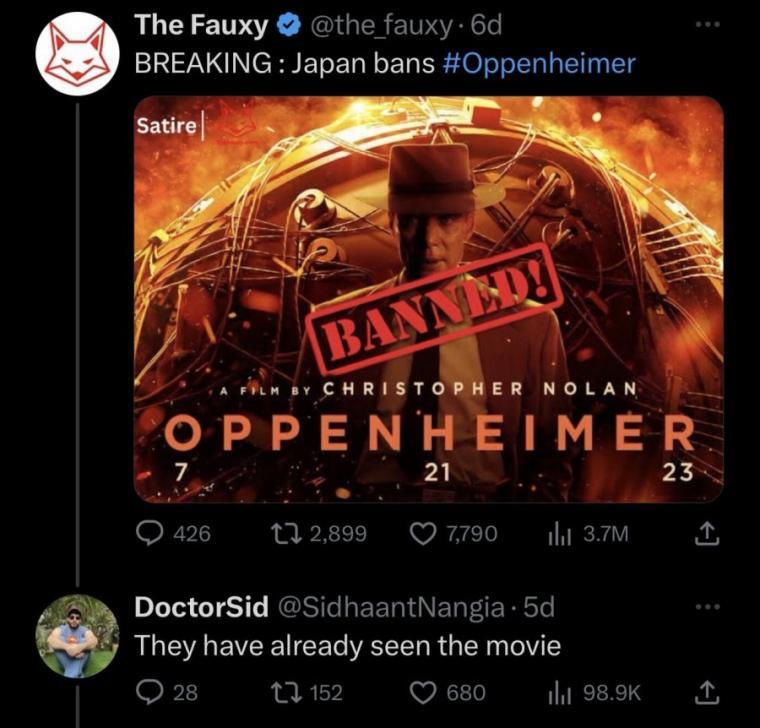Like DoctorSid's reply with 680 likes
760x728 pixels.
tap(425, 692)
